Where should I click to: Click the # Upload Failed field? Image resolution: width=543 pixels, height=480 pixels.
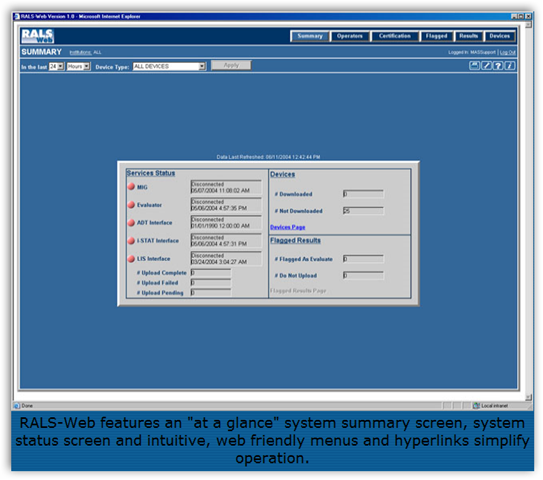211,283
